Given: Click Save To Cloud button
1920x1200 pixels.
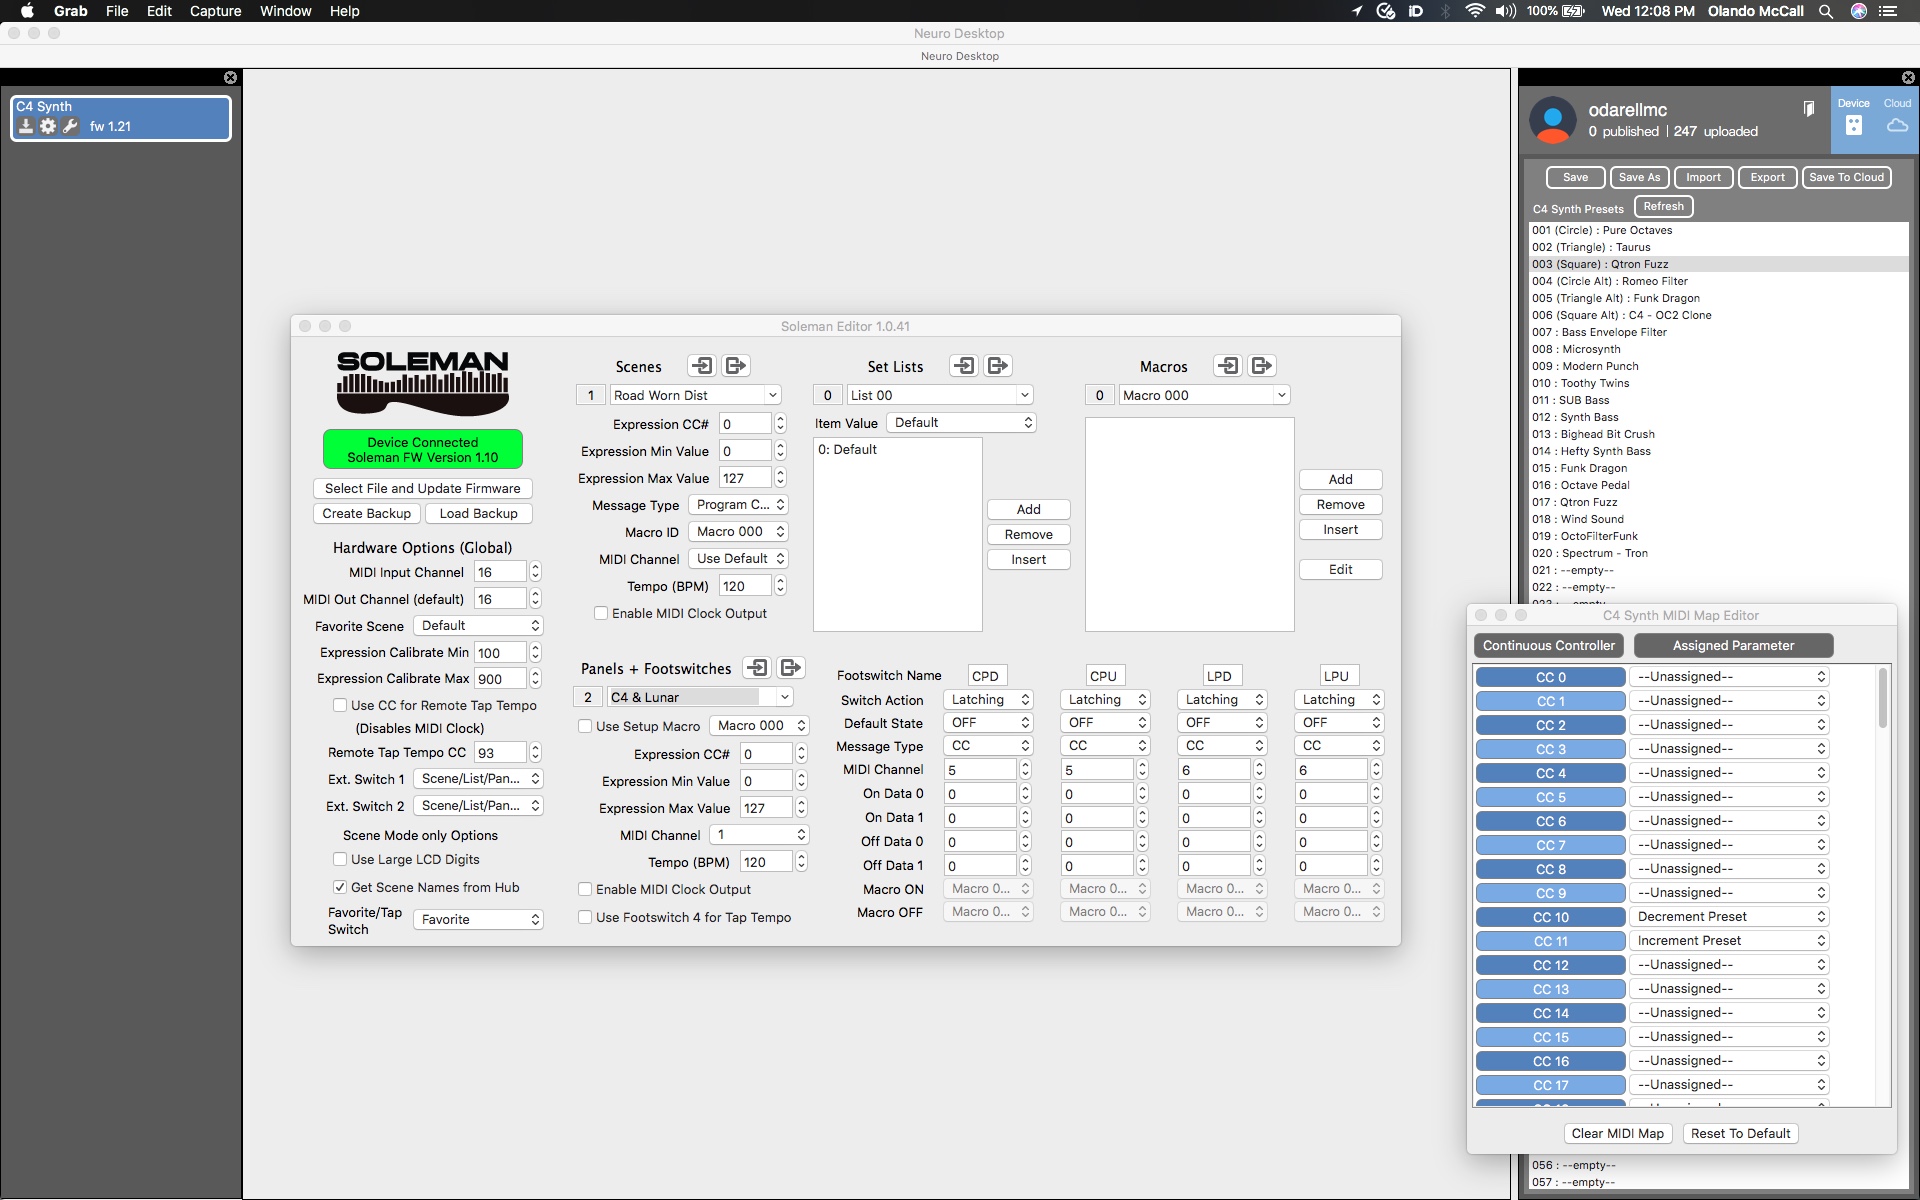Looking at the screenshot, I should pos(1847,177).
